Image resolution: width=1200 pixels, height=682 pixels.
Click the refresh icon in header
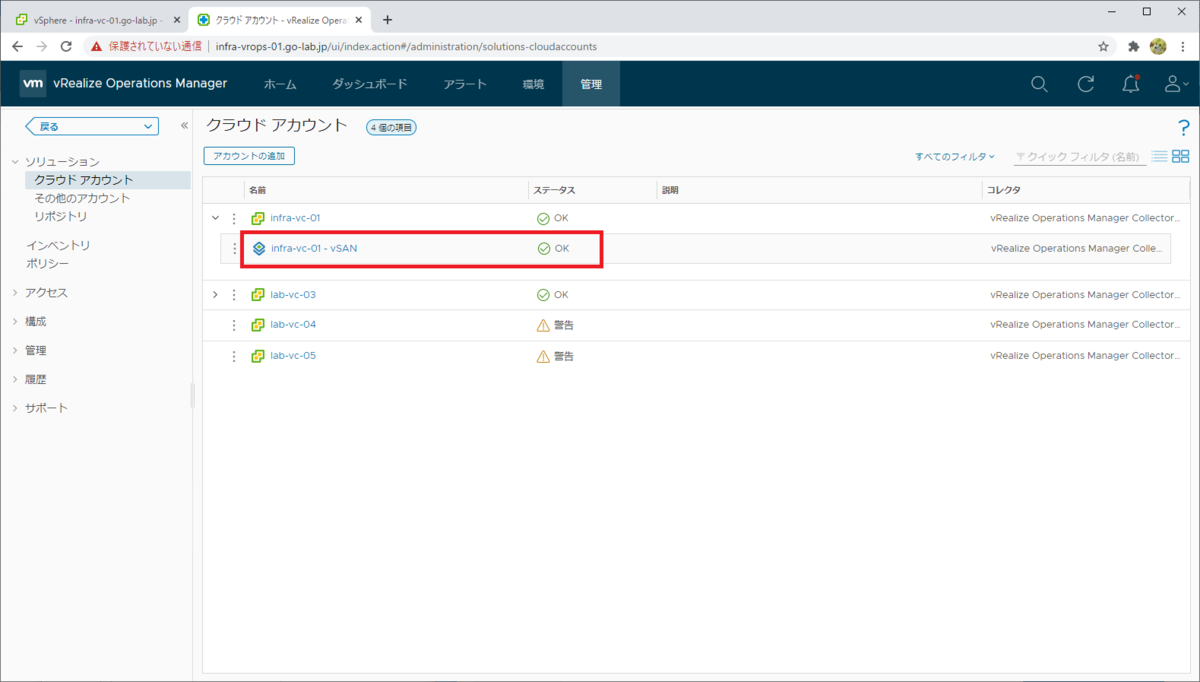1085,84
